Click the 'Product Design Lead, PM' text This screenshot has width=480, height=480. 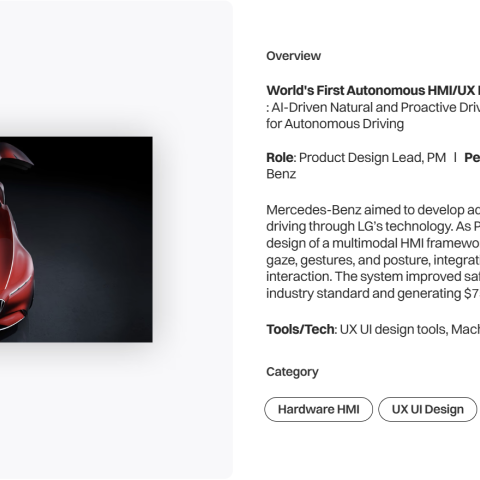tap(372, 158)
